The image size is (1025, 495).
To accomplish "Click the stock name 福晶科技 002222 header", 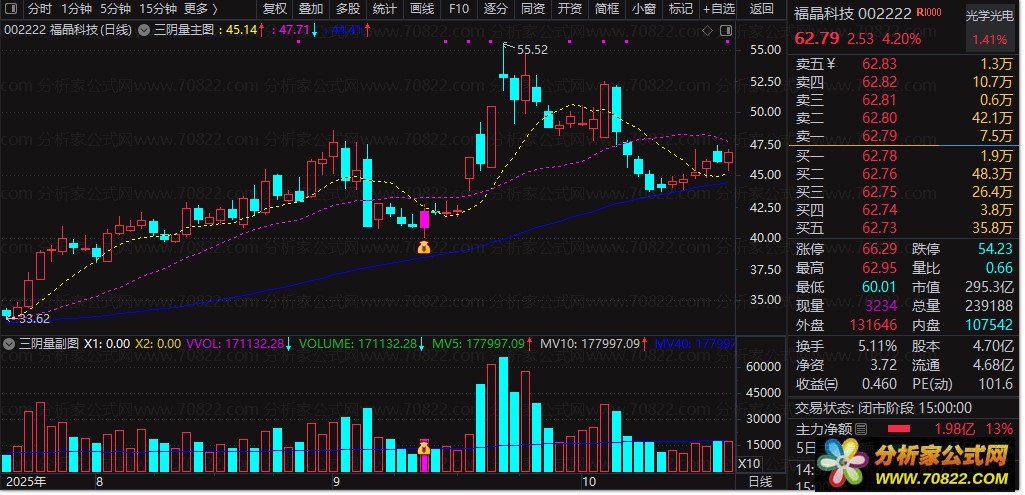I will 853,13.
